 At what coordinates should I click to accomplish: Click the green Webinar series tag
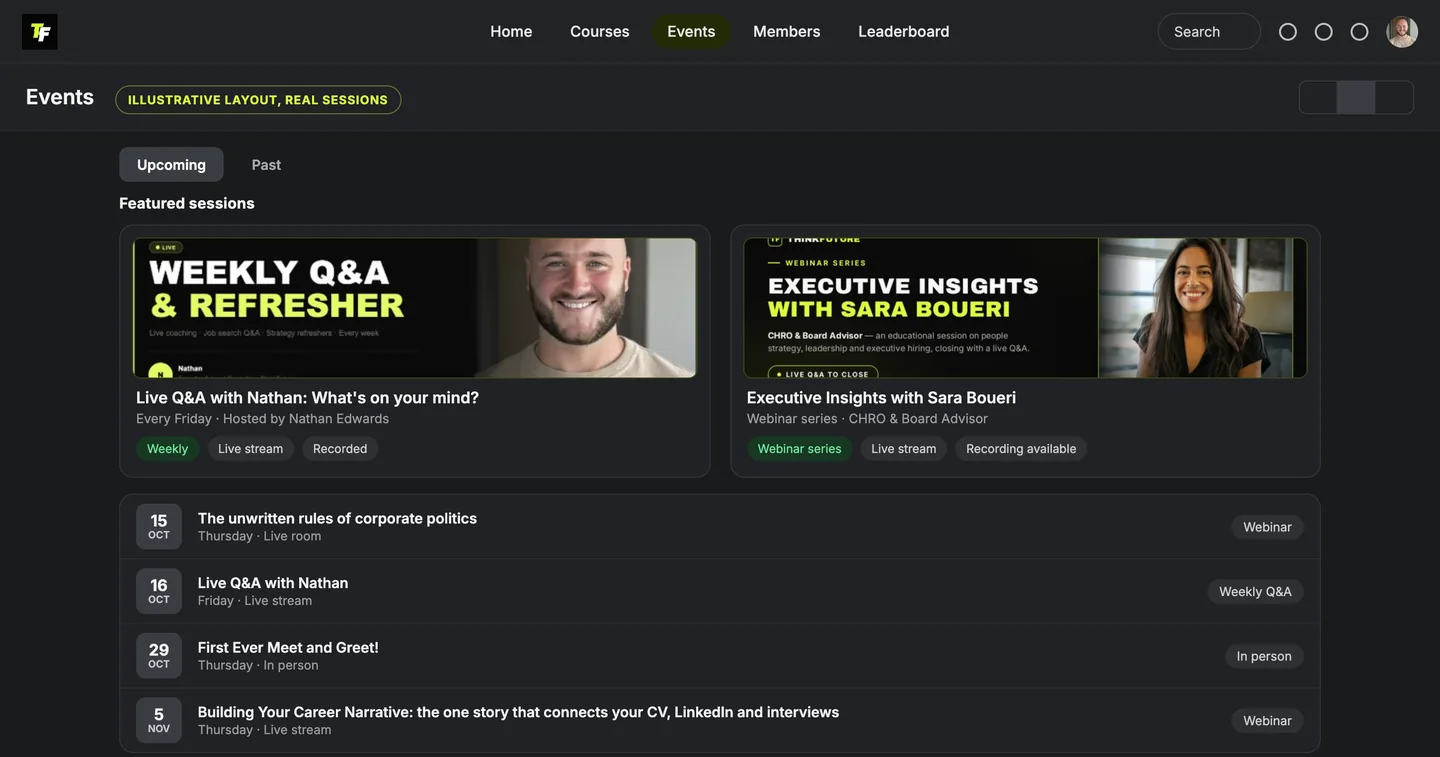799,449
